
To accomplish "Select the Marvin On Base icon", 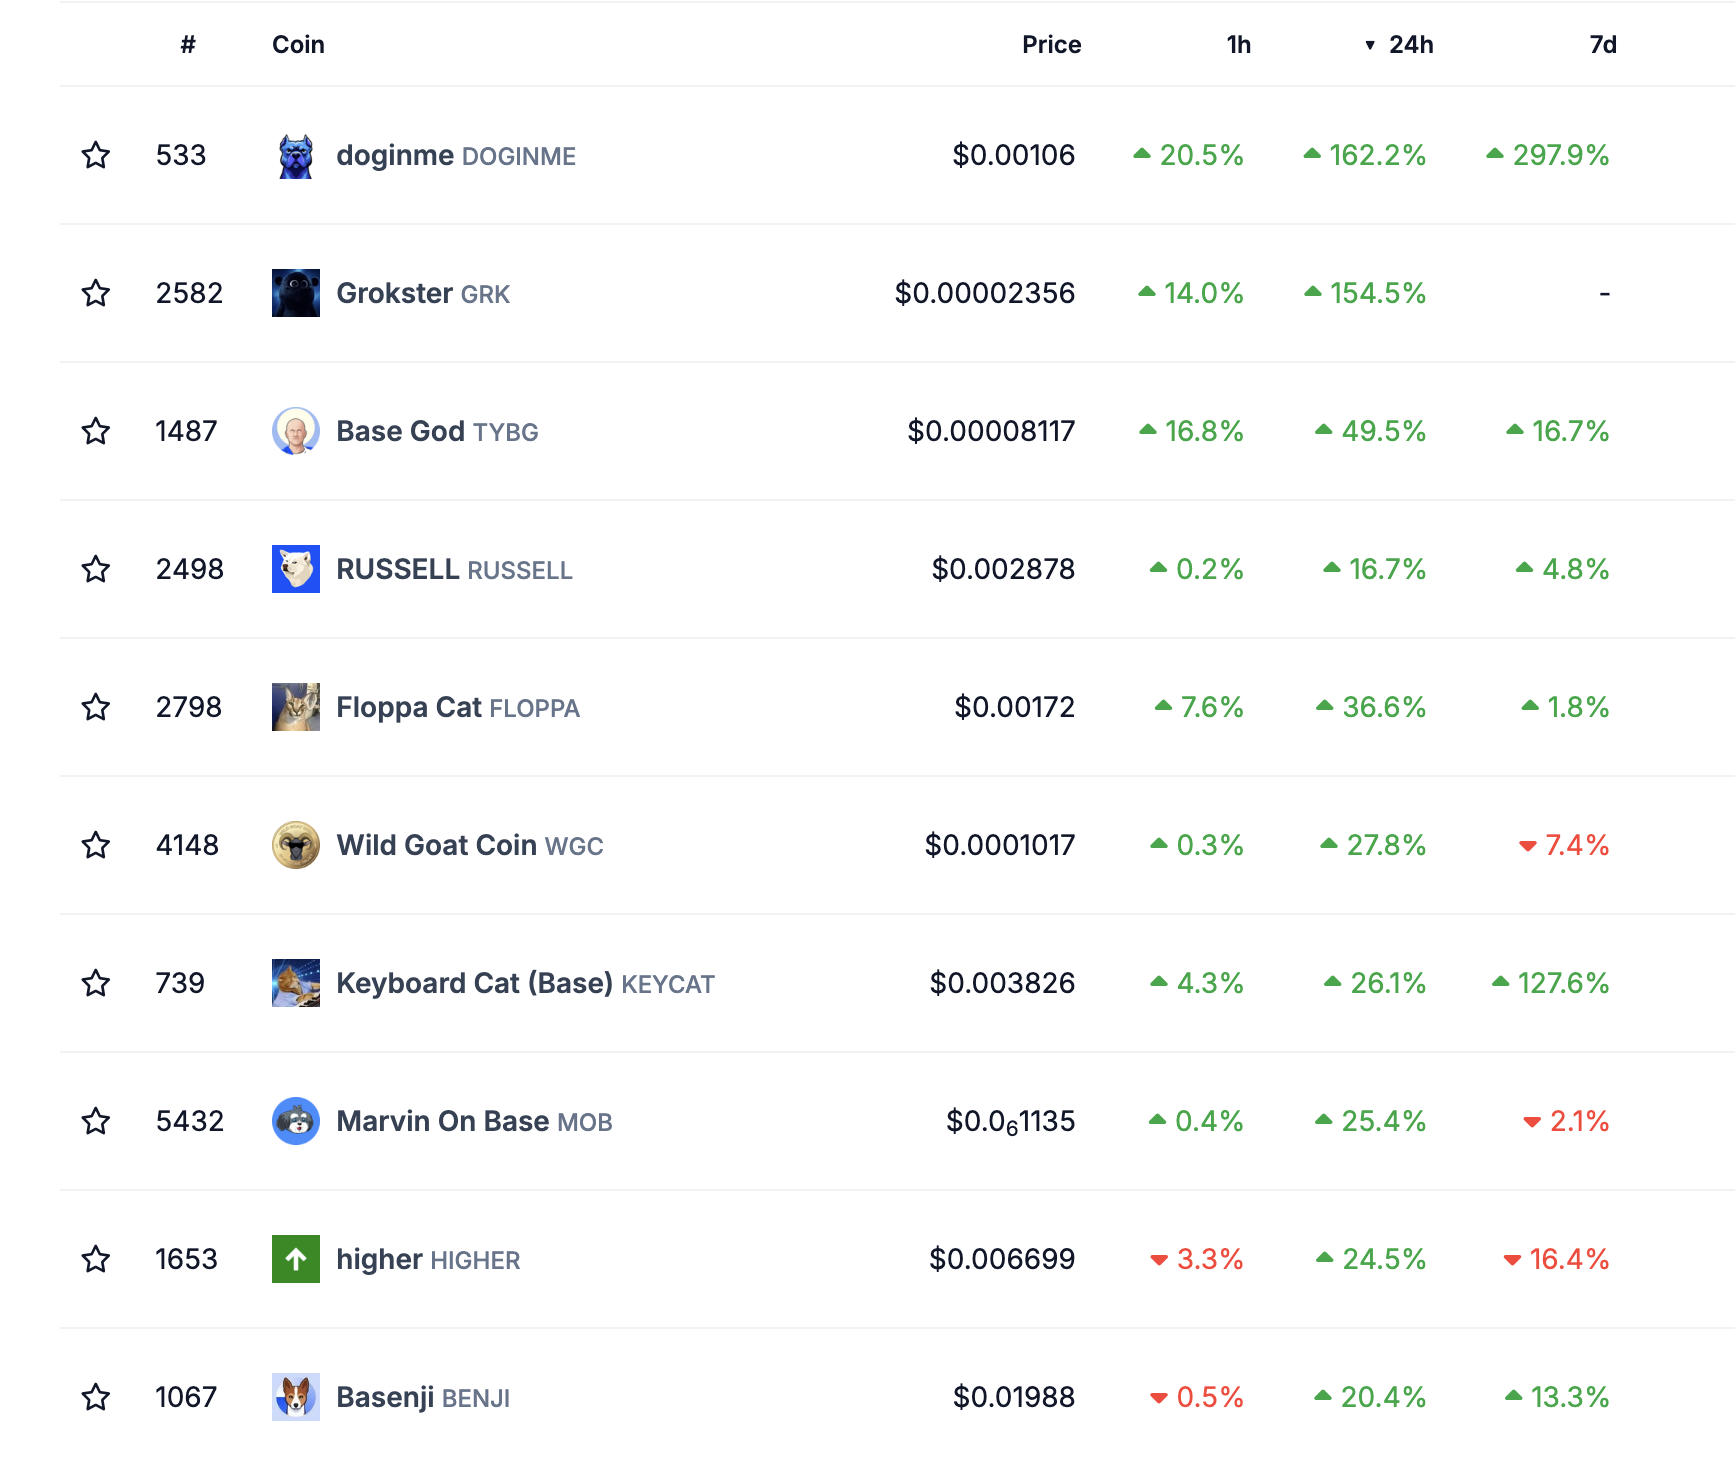I will [x=296, y=1121].
